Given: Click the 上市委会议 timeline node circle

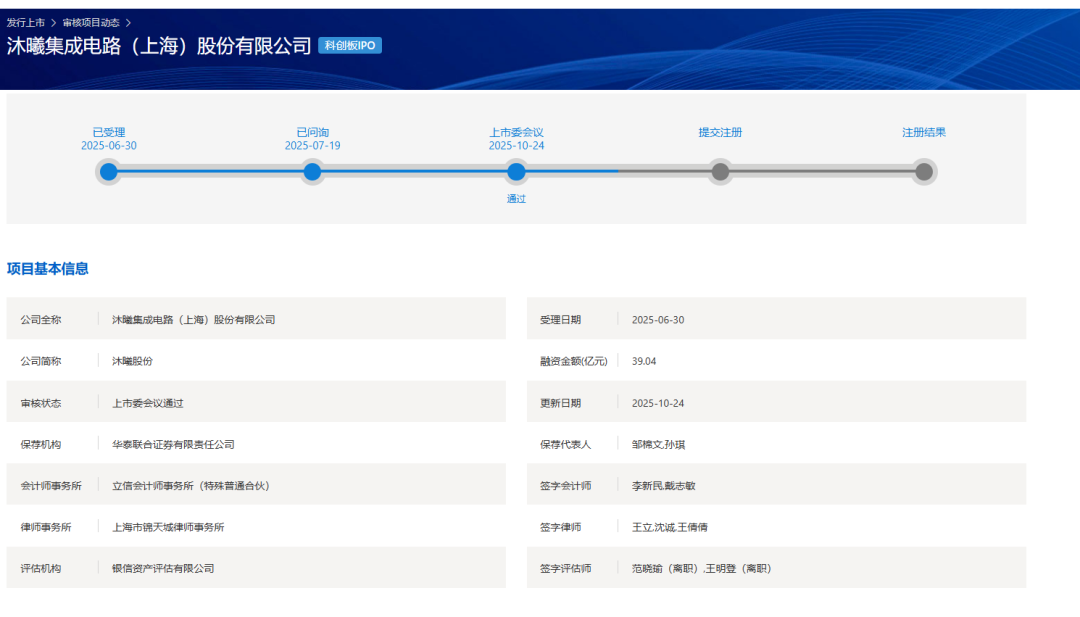Looking at the screenshot, I should pyautogui.click(x=516, y=172).
